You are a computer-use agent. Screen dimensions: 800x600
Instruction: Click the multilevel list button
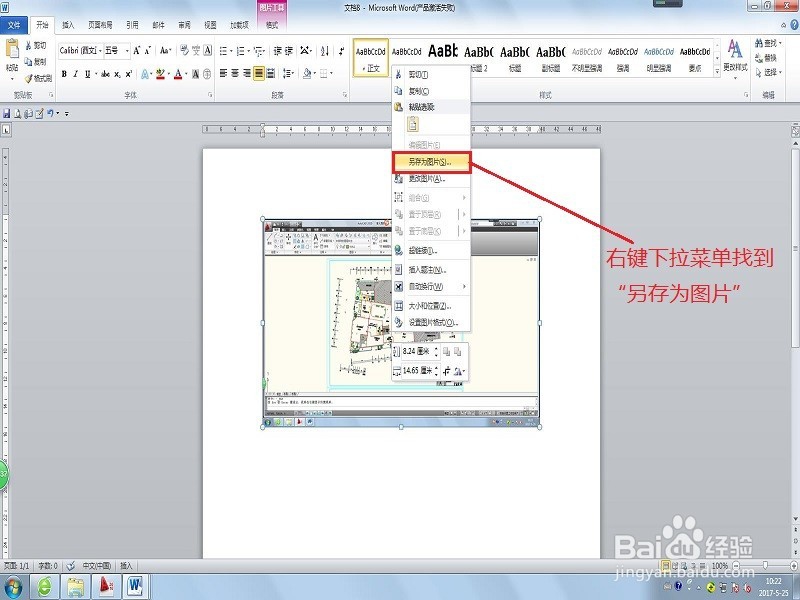point(259,51)
